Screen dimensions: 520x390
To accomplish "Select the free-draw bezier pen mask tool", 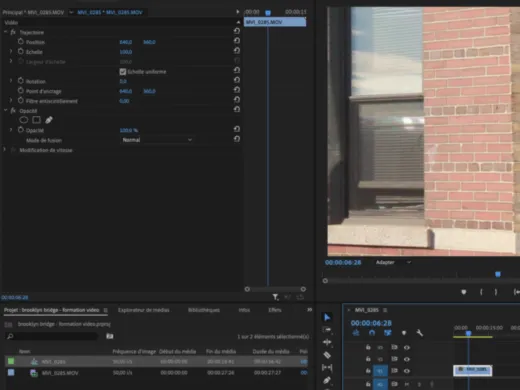I will point(49,120).
